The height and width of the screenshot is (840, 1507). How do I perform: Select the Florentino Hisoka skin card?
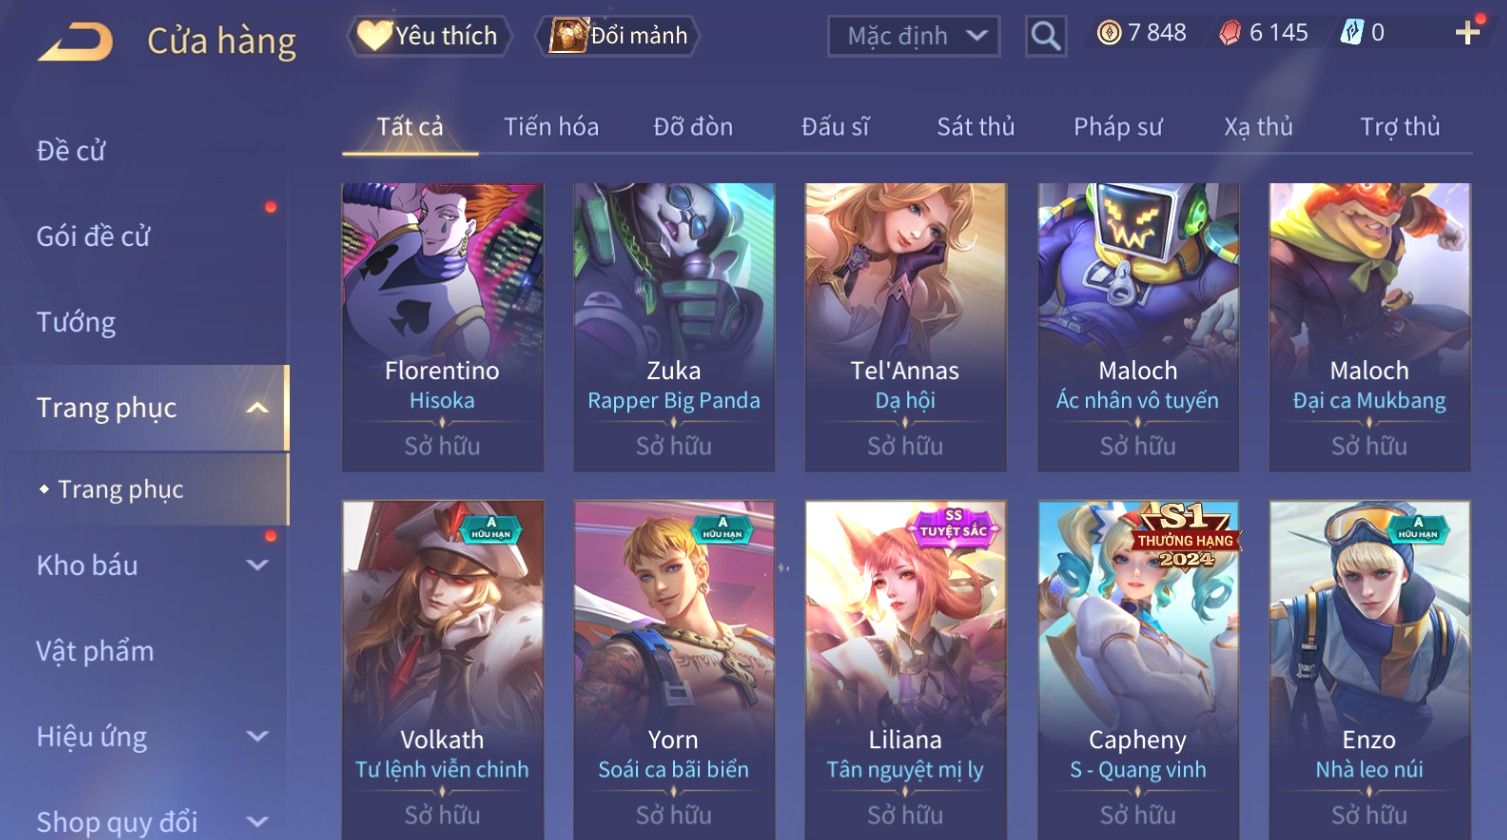point(443,327)
